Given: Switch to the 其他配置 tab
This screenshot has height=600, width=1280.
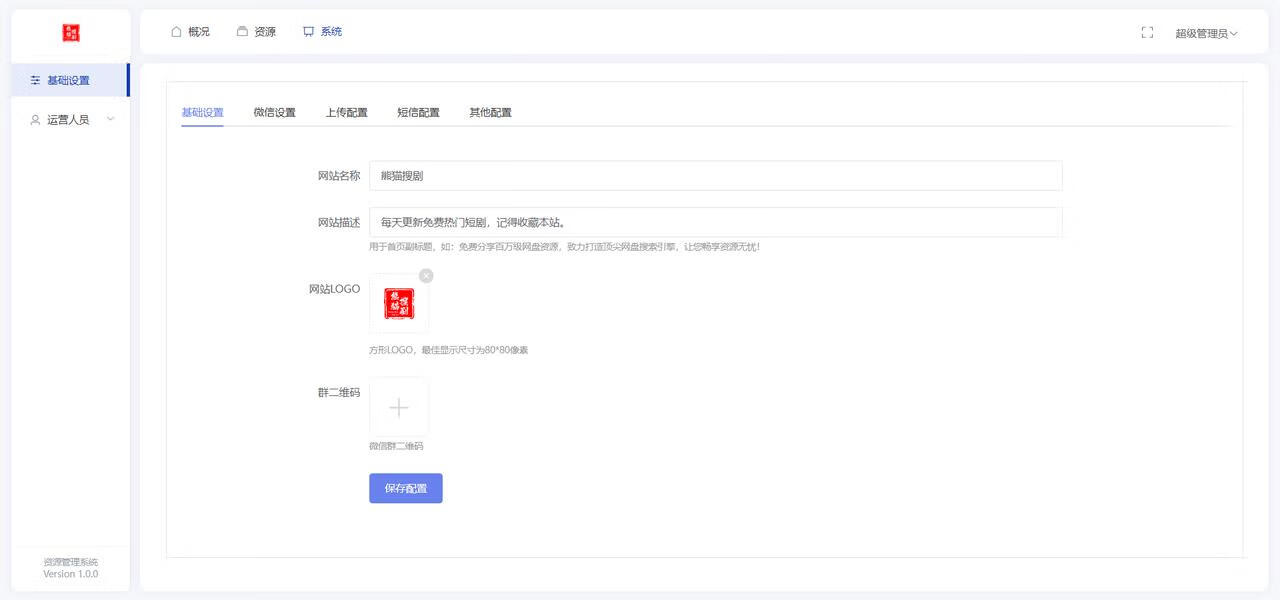Looking at the screenshot, I should [x=490, y=112].
